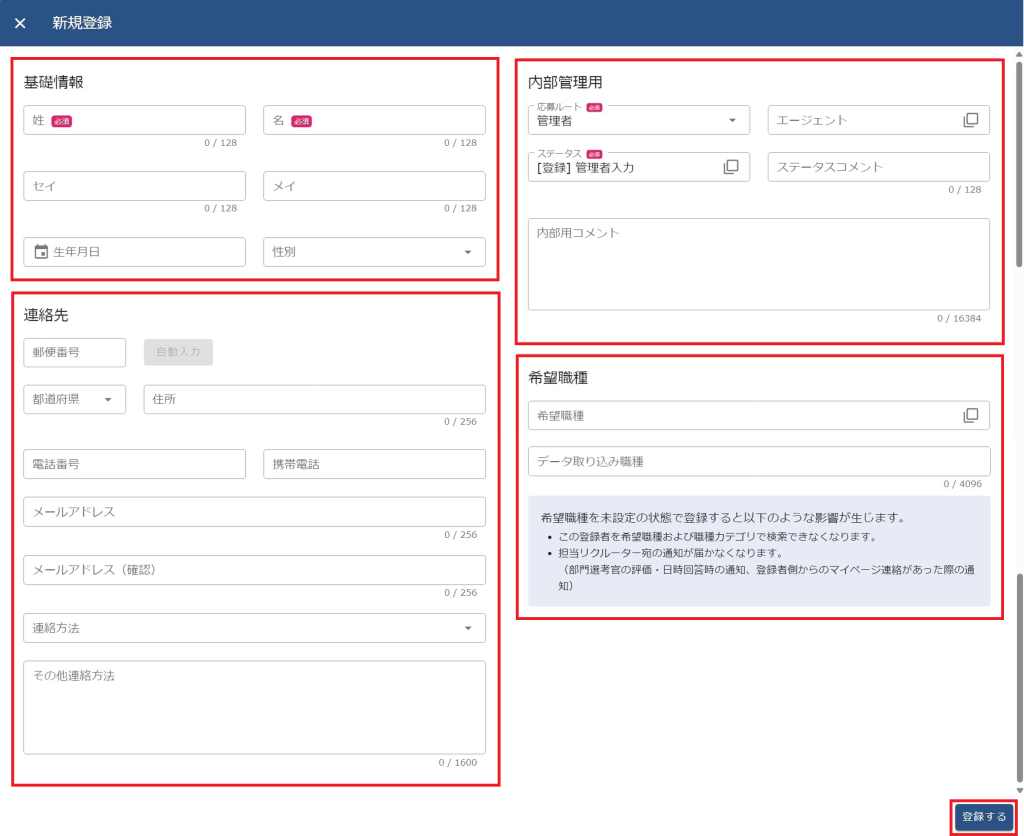This screenshot has height=836, width=1024.
Task: Close the 新規登録 dialog with X icon
Action: coord(20,23)
